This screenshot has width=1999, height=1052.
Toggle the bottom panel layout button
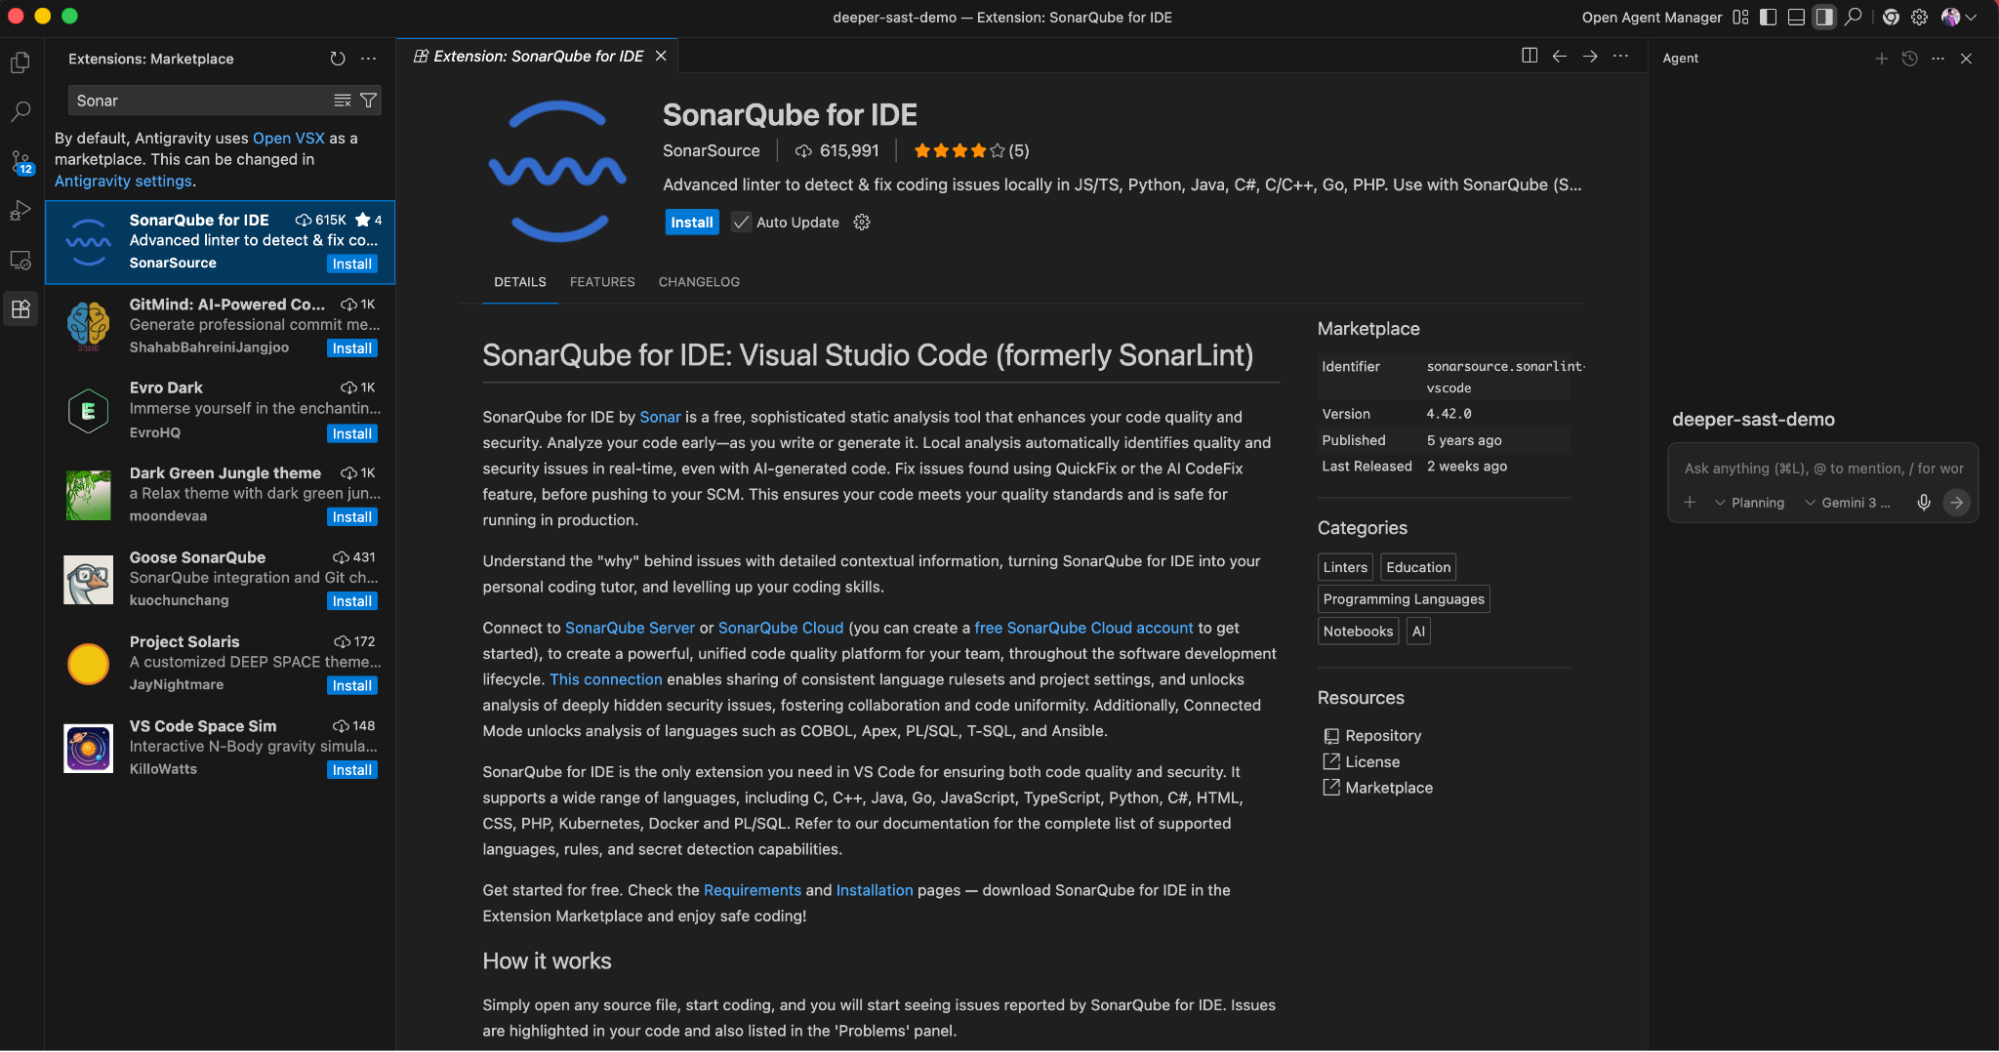coord(1796,17)
